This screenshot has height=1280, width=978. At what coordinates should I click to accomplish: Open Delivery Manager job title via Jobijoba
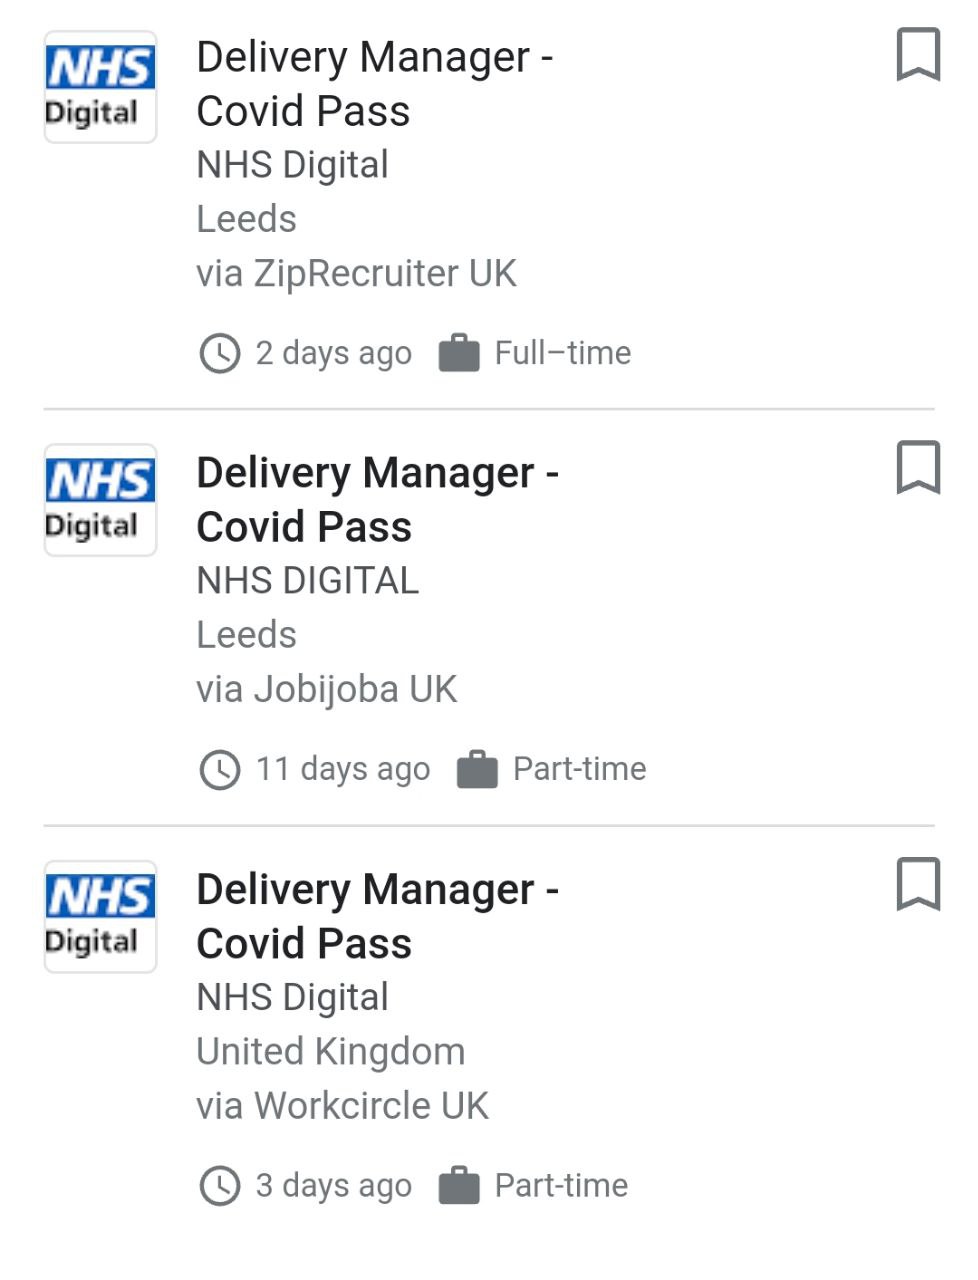tap(377, 500)
